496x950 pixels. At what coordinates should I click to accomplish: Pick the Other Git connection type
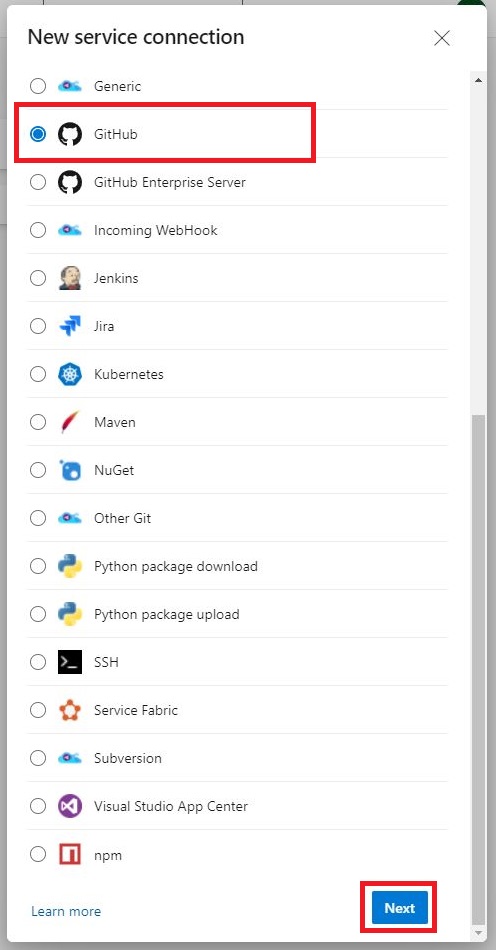[x=38, y=518]
